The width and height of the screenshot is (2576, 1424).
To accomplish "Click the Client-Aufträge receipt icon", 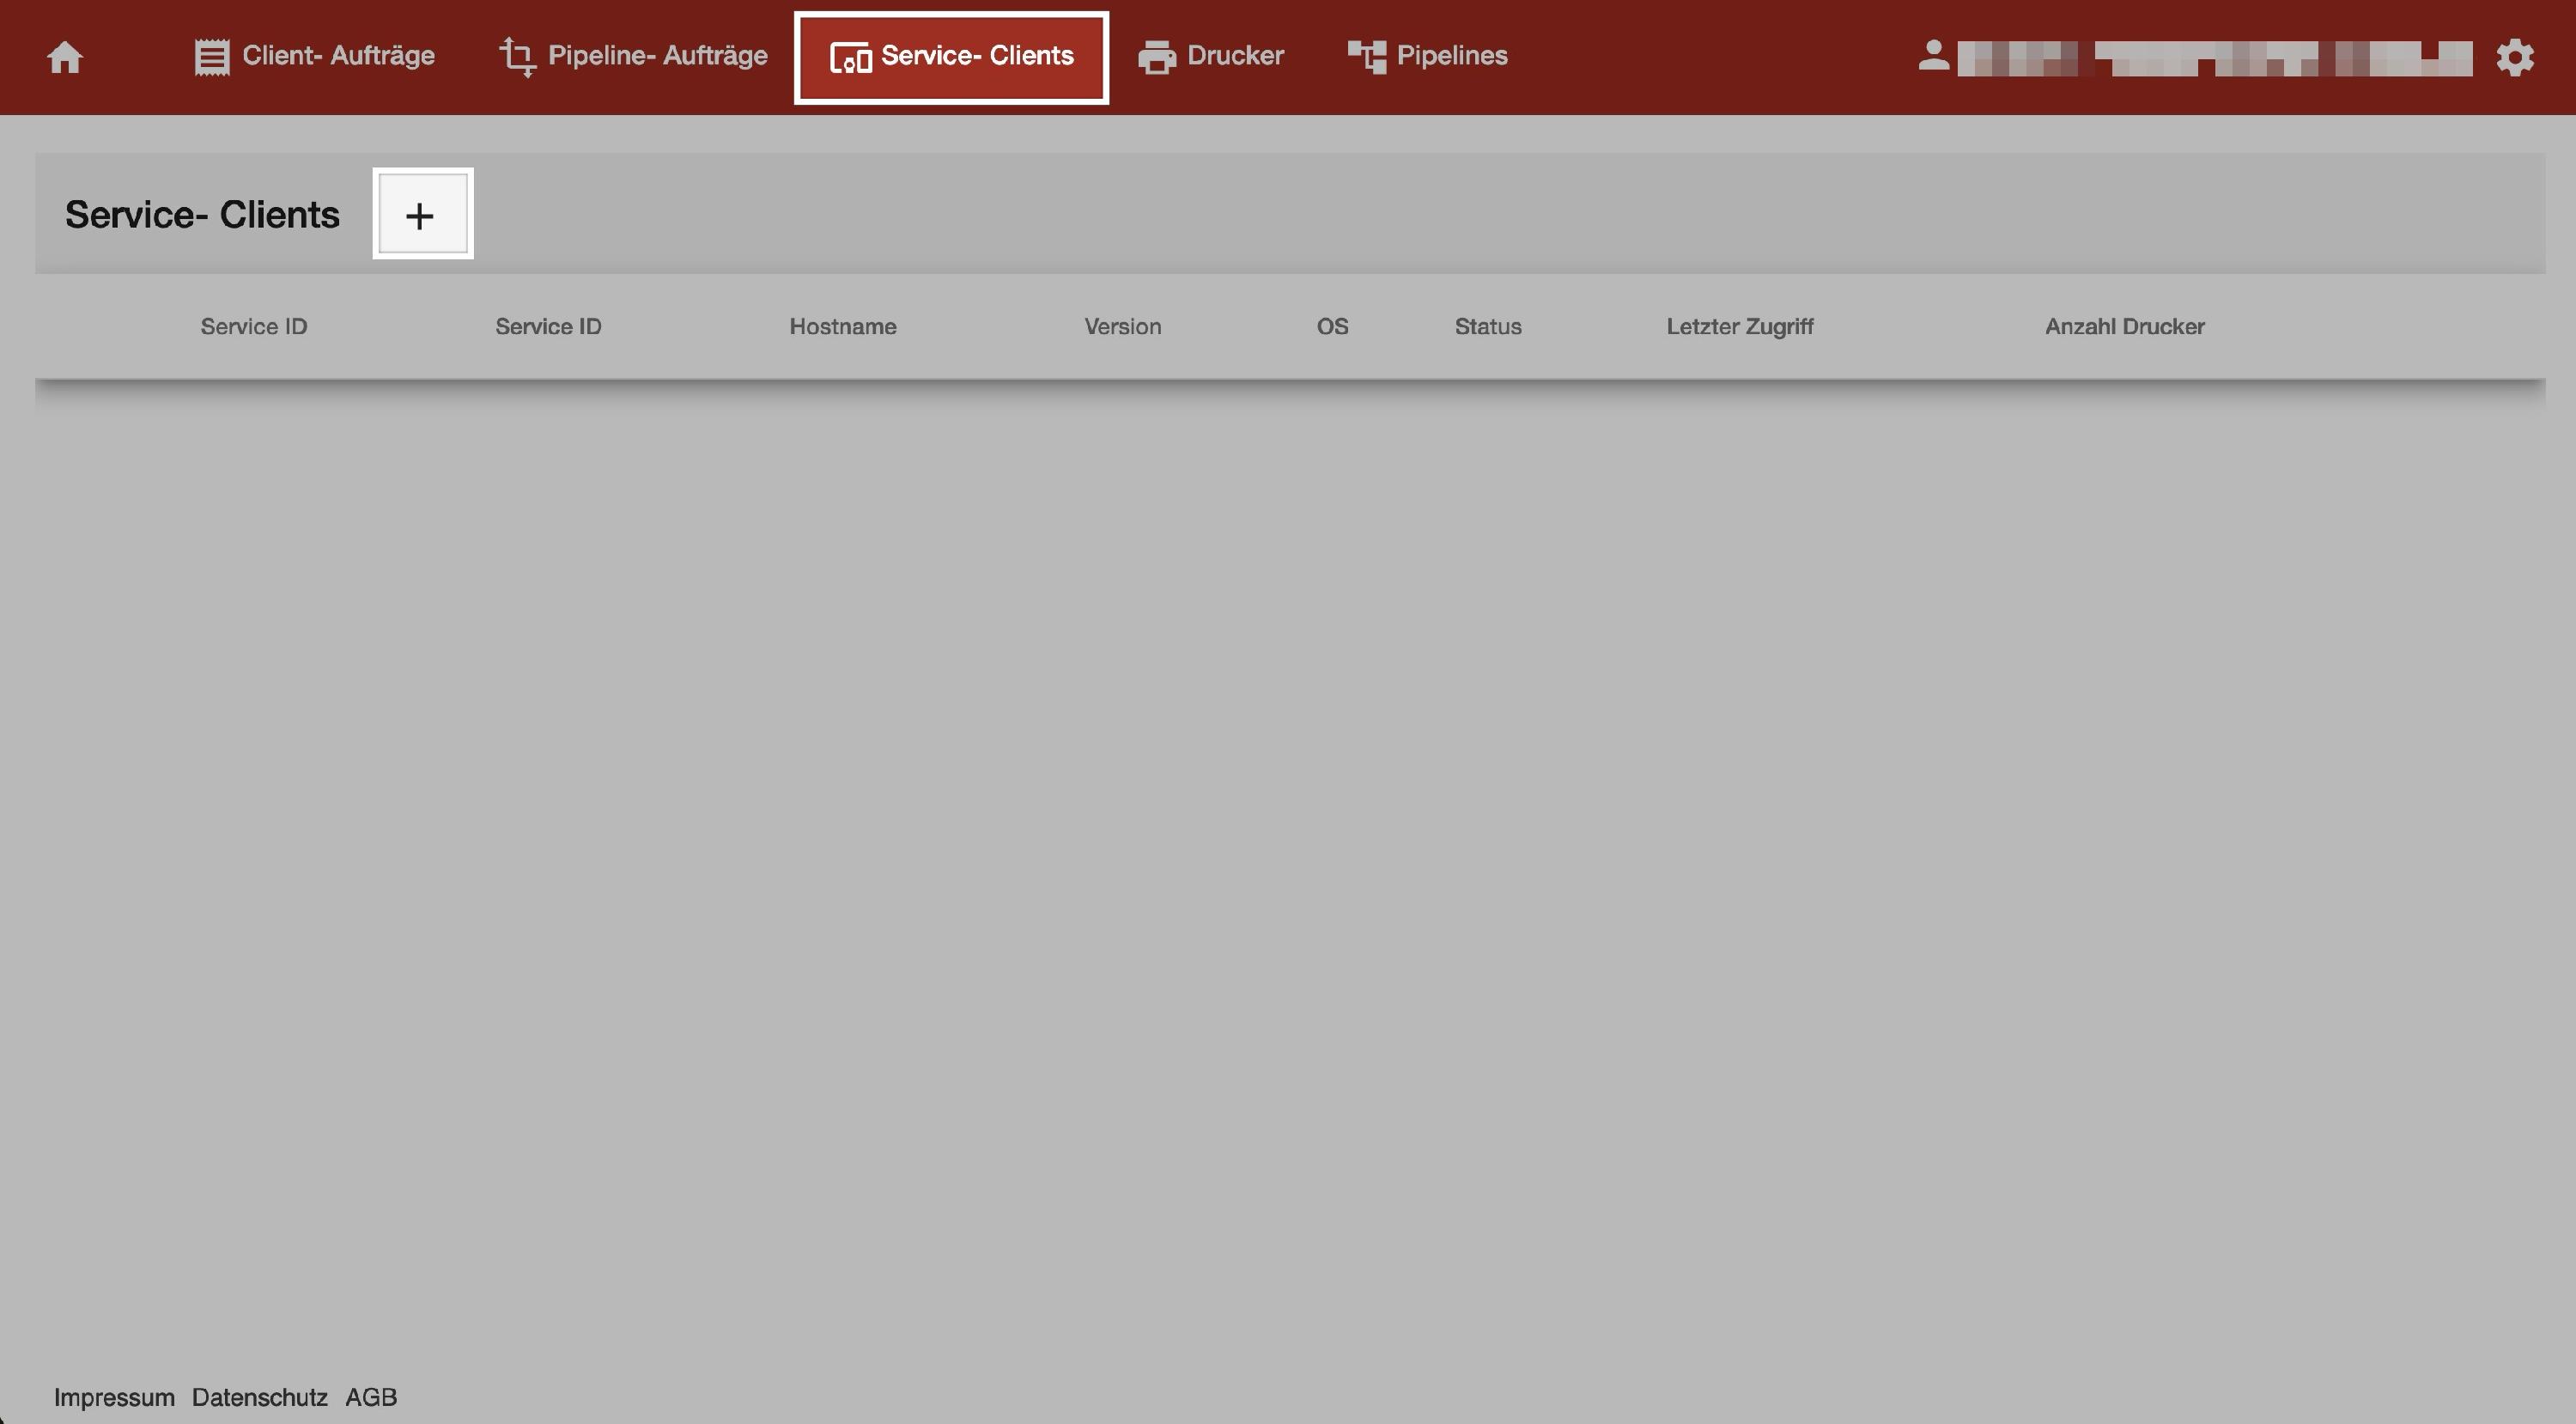I will coord(211,57).
